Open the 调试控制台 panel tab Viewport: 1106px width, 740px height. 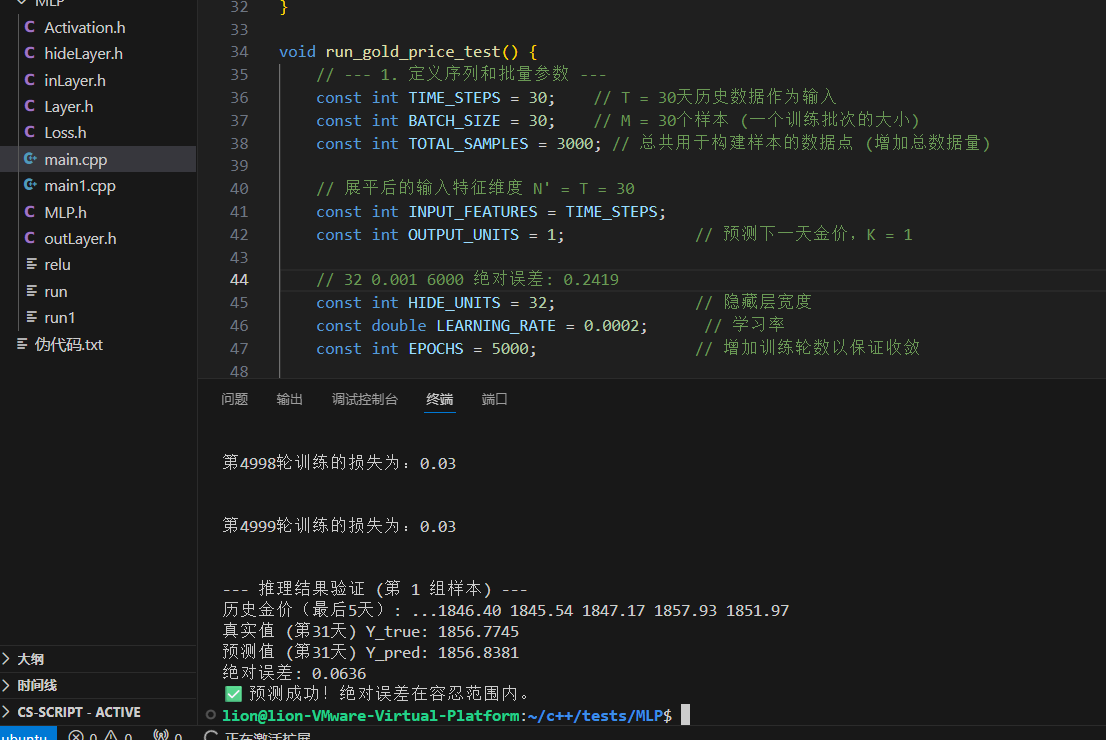point(365,398)
